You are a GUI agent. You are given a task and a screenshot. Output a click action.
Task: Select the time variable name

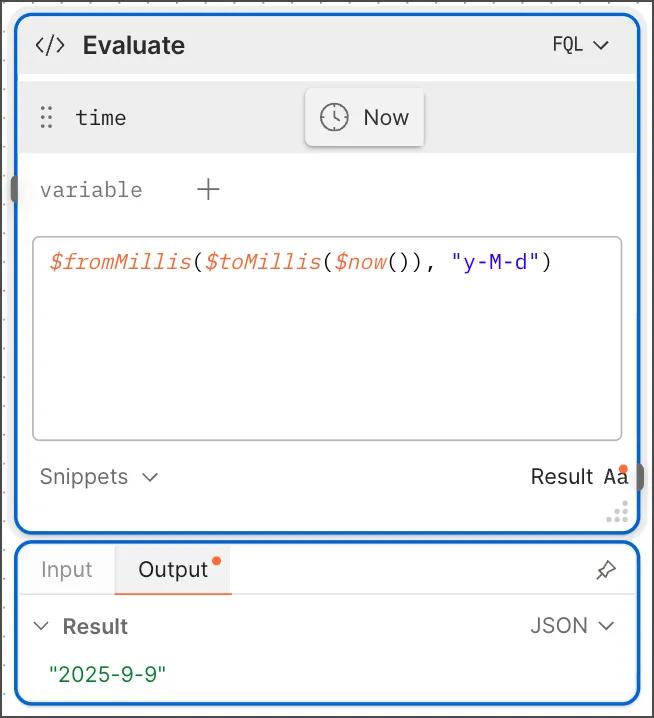pos(101,118)
